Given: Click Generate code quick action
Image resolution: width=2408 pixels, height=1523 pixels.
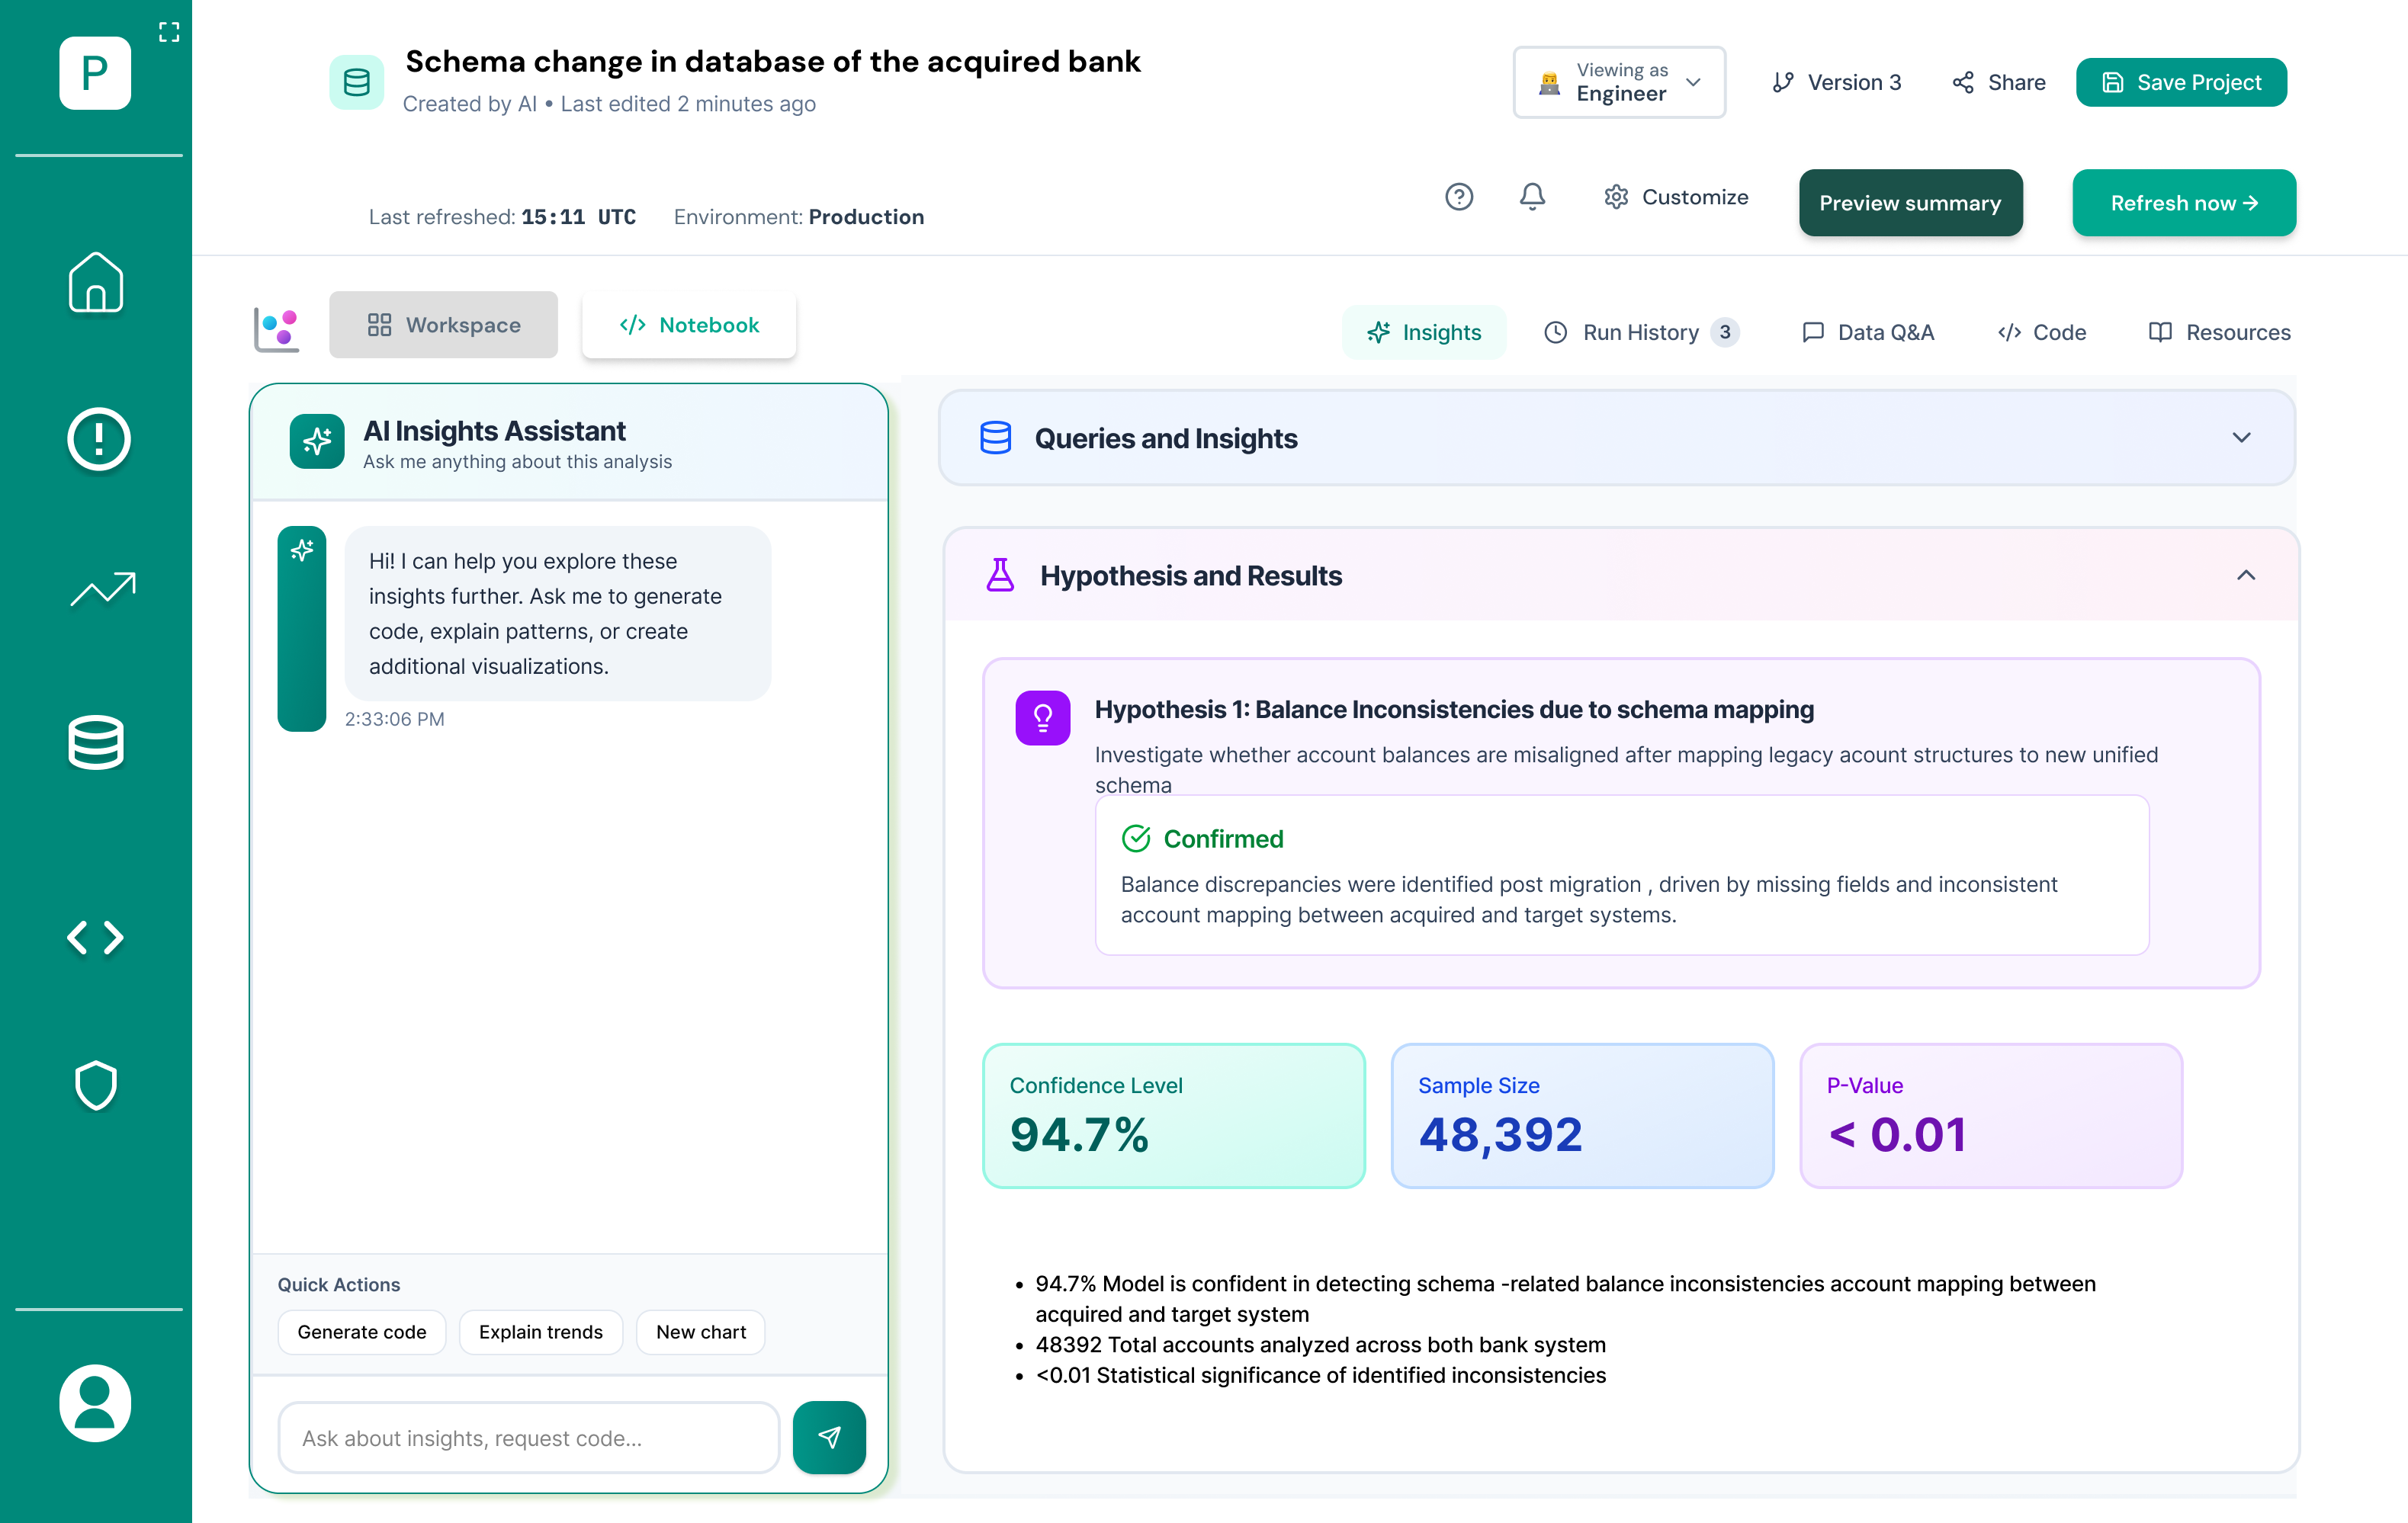Looking at the screenshot, I should 361,1332.
